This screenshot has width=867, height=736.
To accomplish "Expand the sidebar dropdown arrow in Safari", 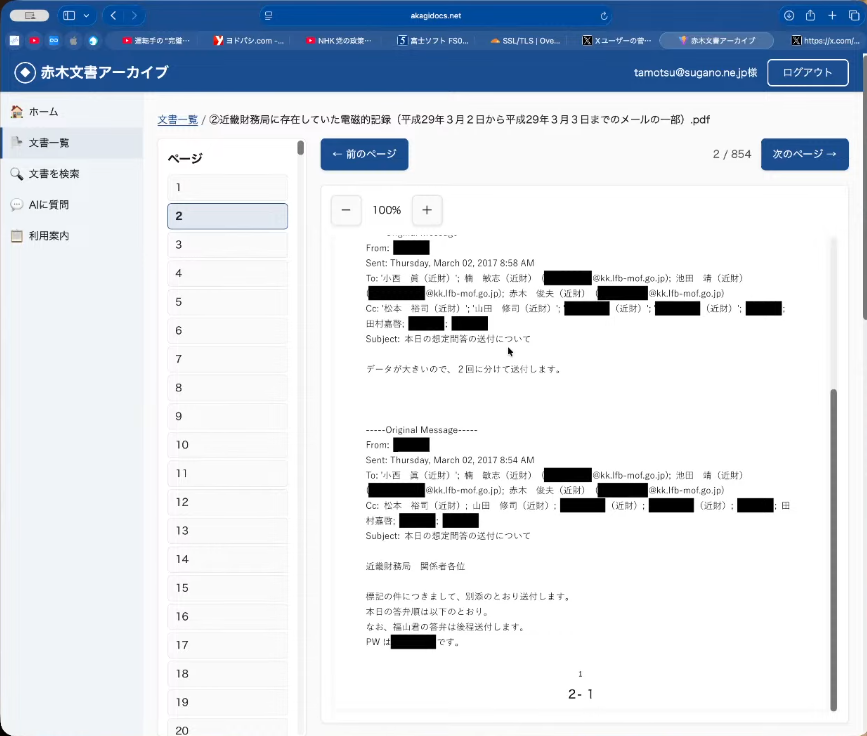I will coord(87,16).
